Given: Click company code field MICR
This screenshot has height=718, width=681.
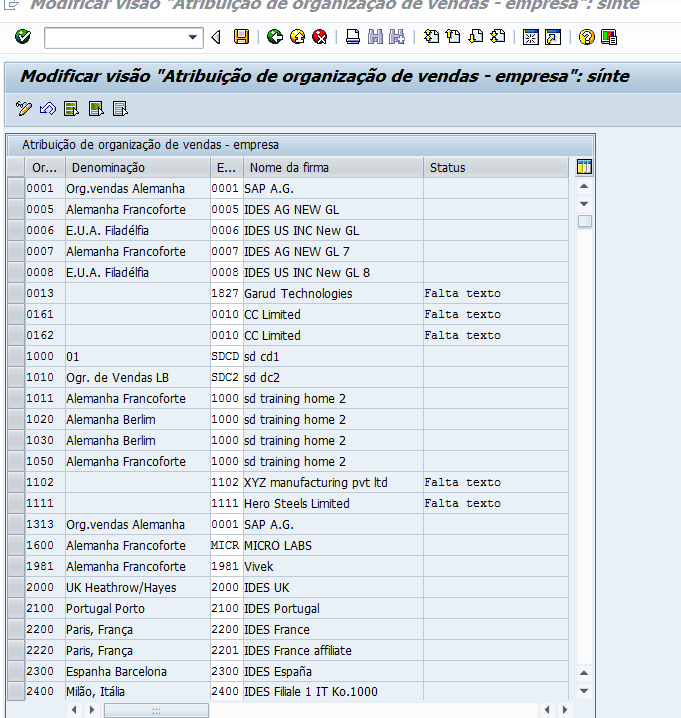Looking at the screenshot, I should click(x=225, y=546).
